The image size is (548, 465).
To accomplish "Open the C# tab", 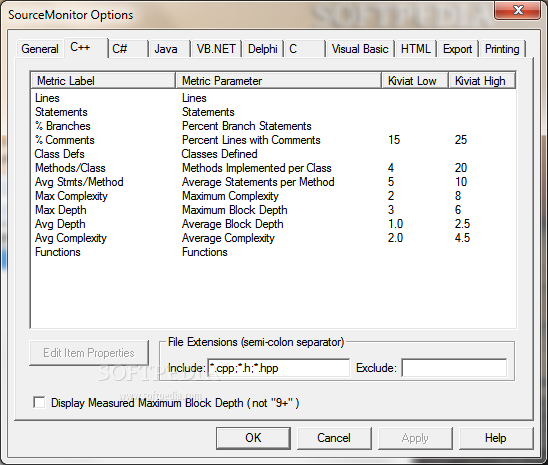I will point(128,49).
